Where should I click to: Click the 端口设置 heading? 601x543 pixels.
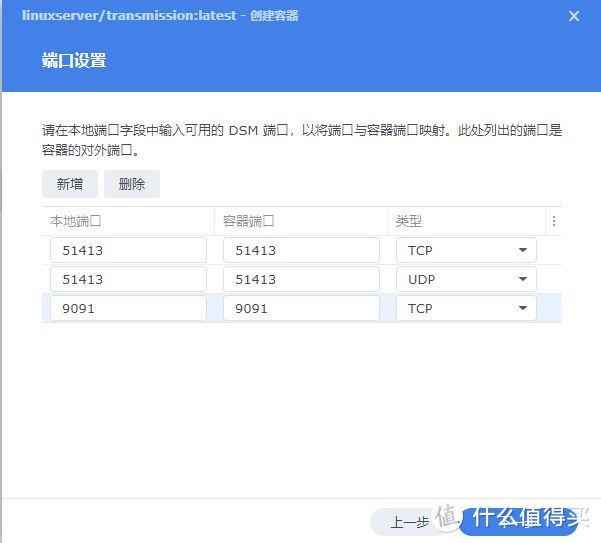point(74,61)
